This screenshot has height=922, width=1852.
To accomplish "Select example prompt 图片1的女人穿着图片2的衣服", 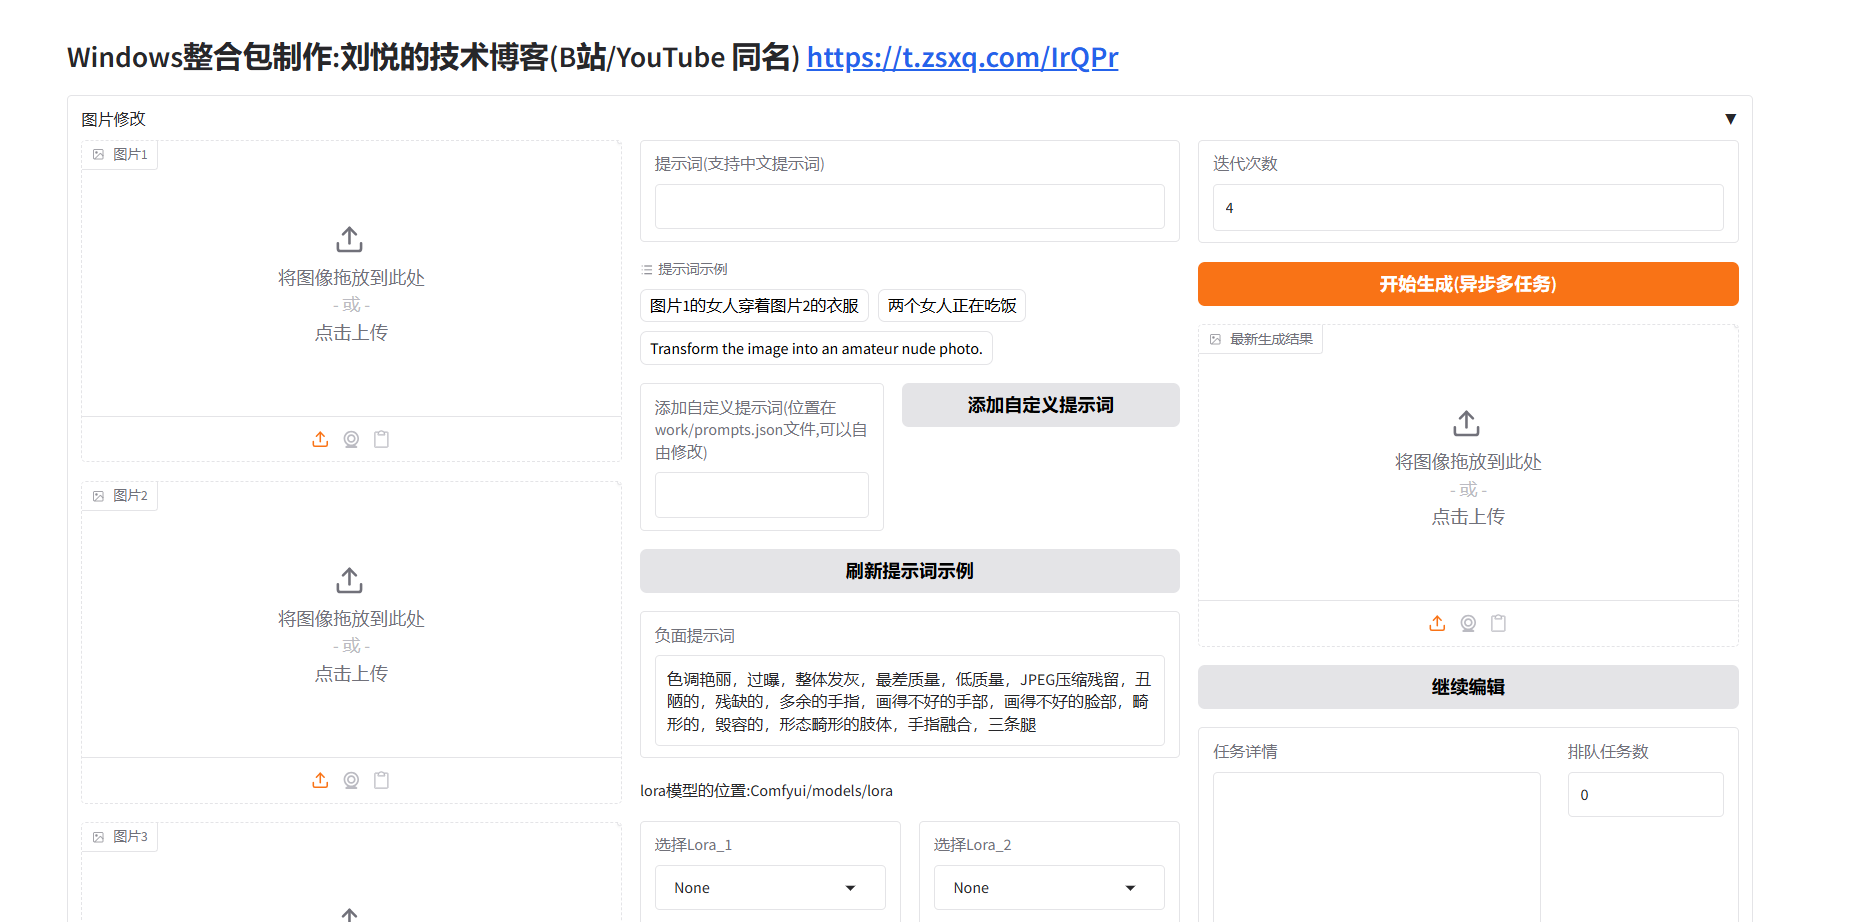I will pyautogui.click(x=754, y=306).
